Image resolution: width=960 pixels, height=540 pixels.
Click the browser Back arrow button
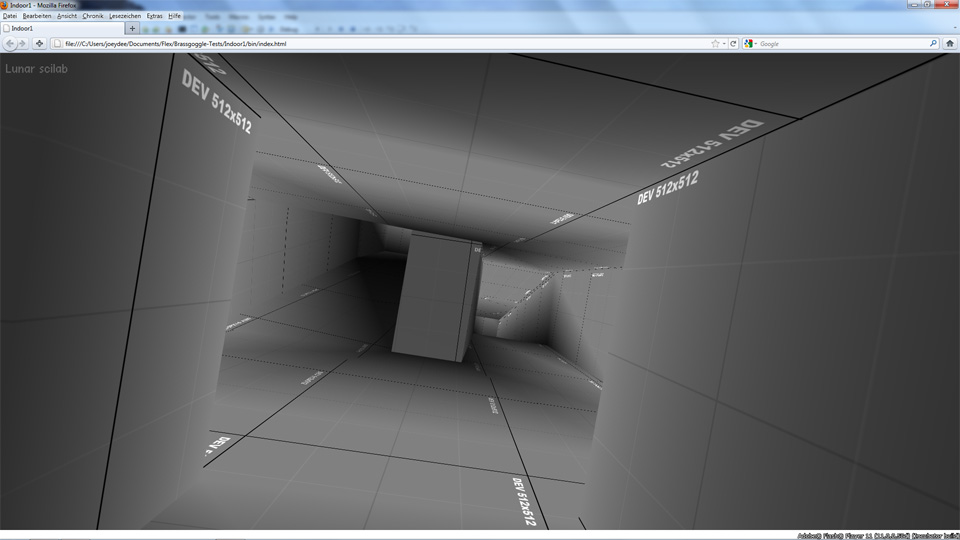click(x=11, y=44)
